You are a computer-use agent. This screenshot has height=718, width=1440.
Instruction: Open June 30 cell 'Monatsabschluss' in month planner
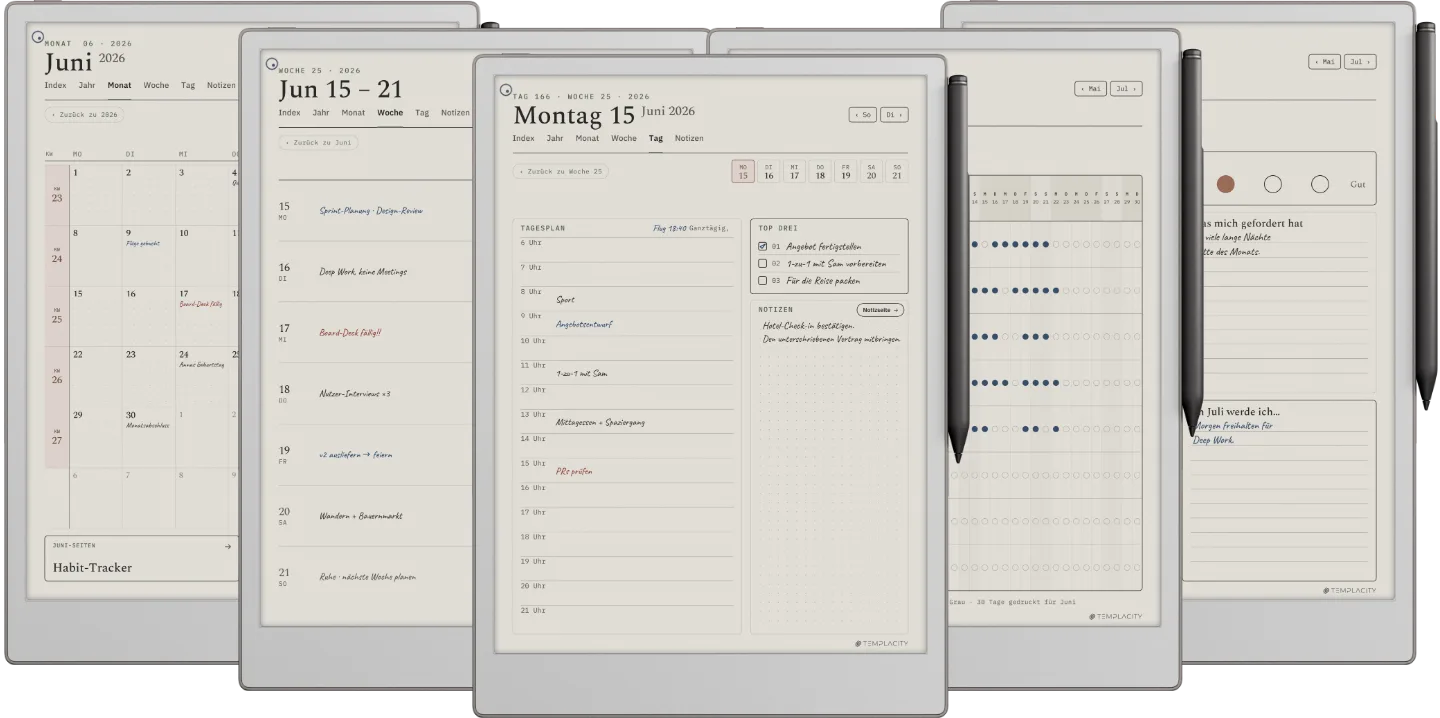point(149,437)
